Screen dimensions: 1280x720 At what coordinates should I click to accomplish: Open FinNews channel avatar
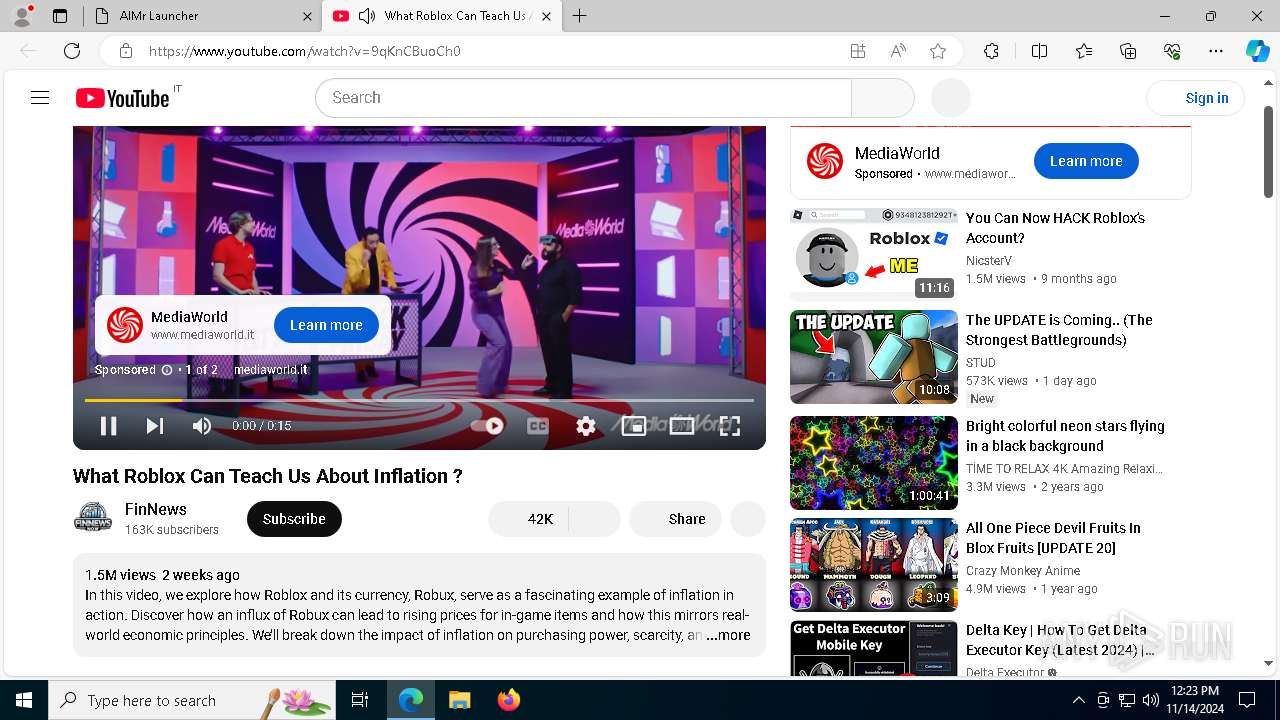point(93,518)
